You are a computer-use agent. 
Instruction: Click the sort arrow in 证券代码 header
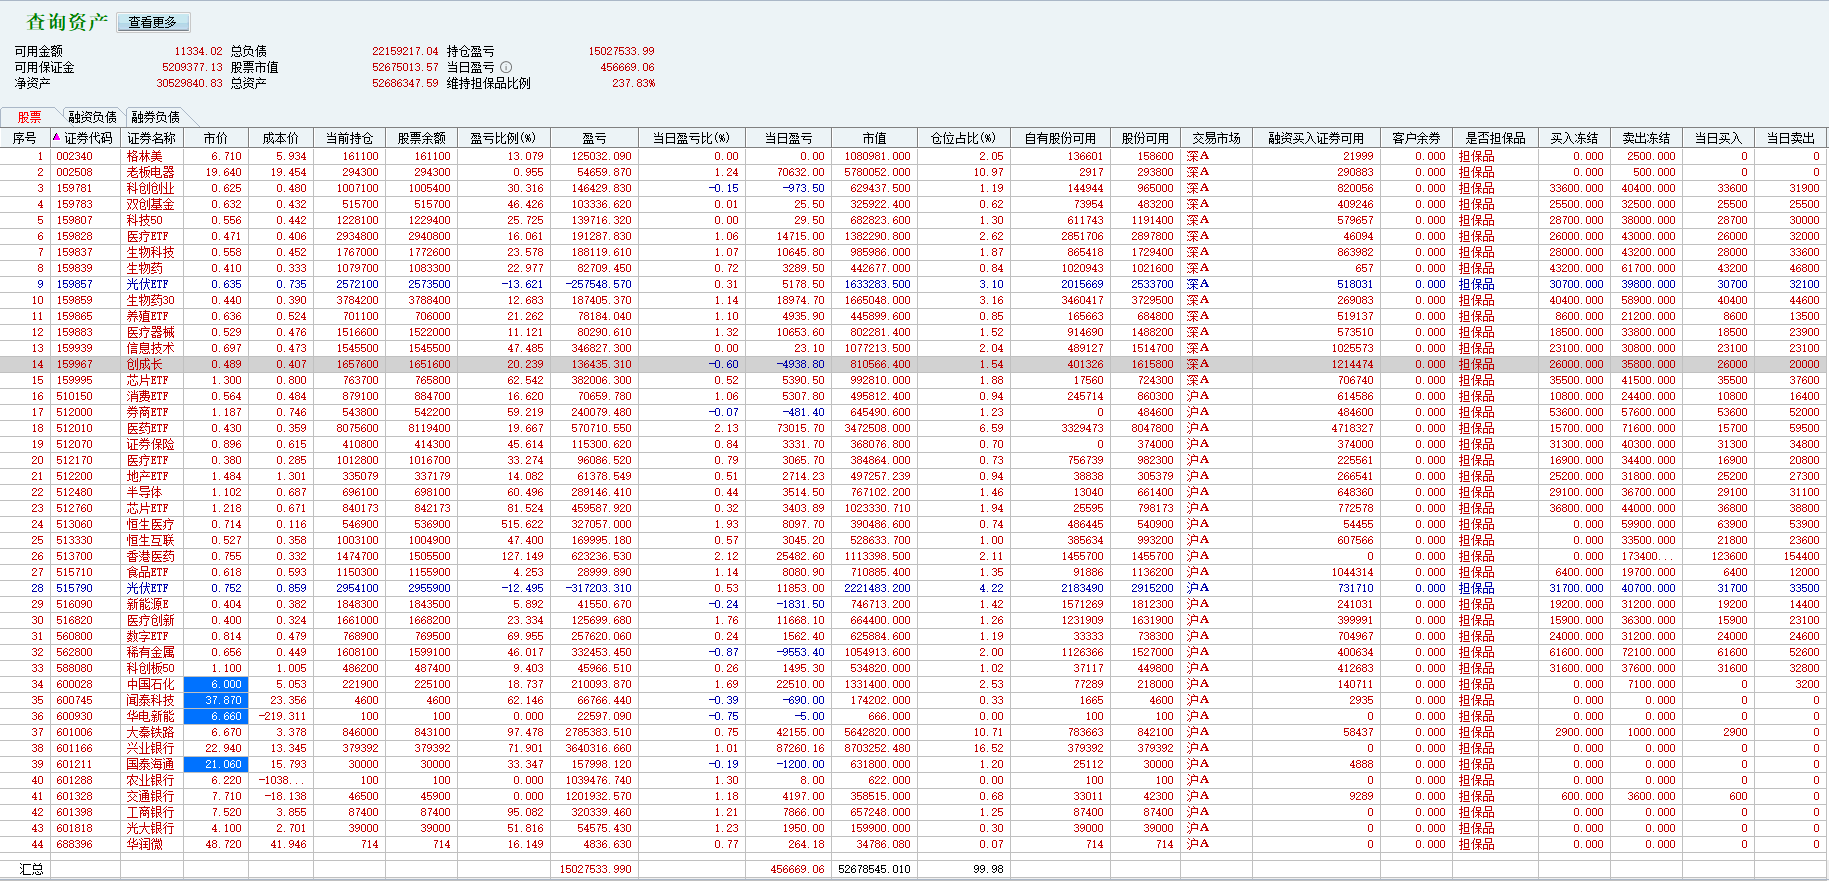(57, 137)
